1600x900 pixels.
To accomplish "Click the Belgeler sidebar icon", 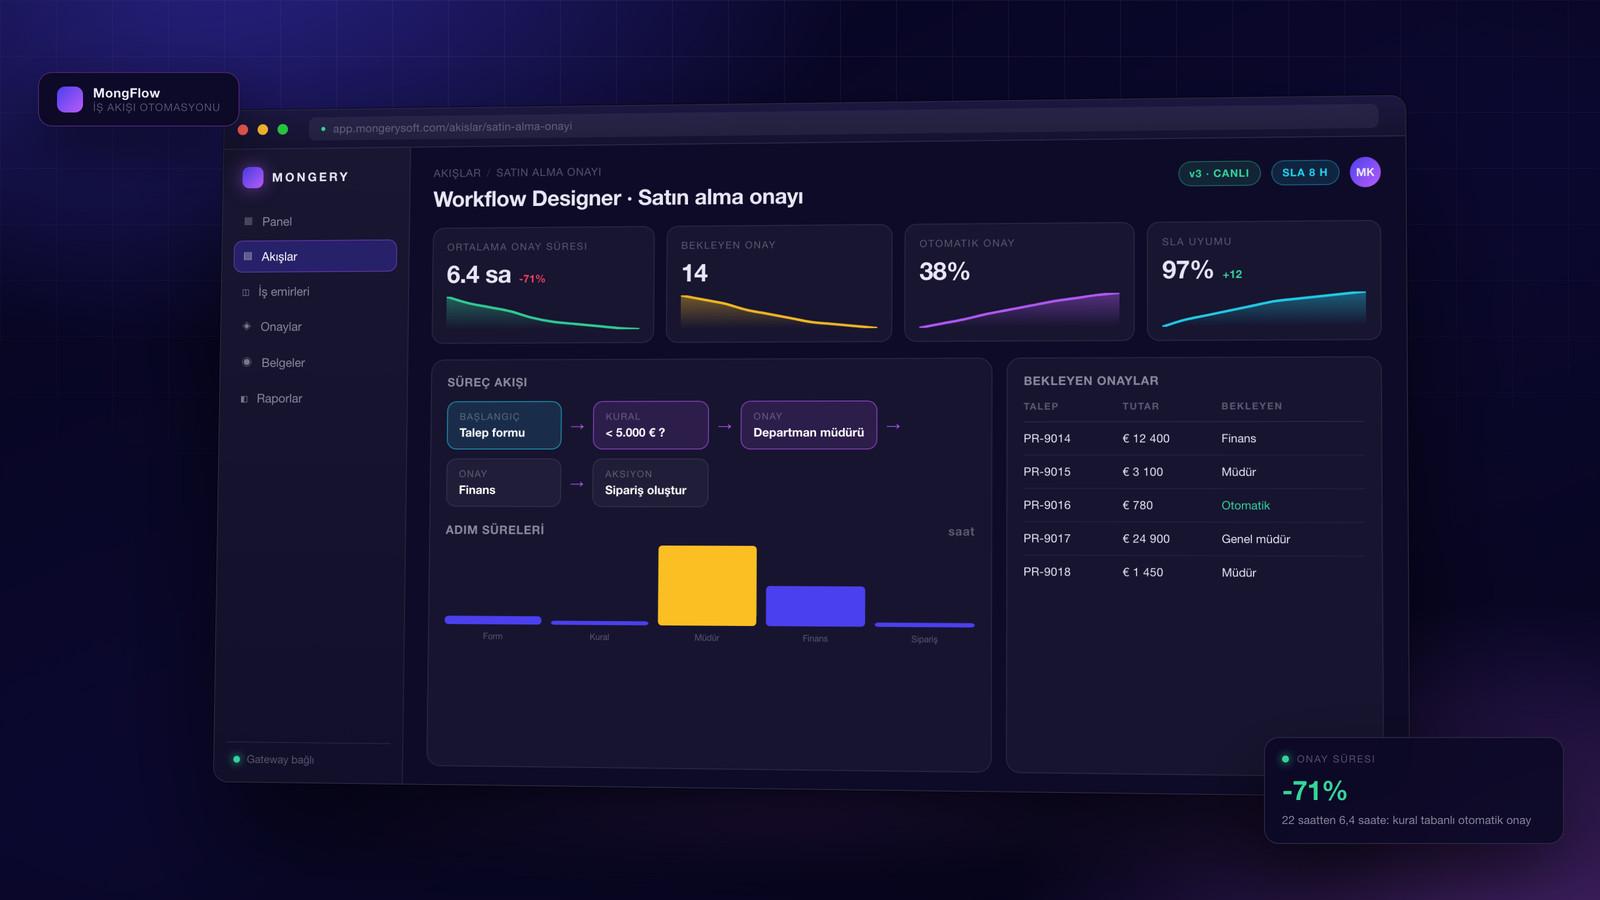I will pyautogui.click(x=247, y=362).
